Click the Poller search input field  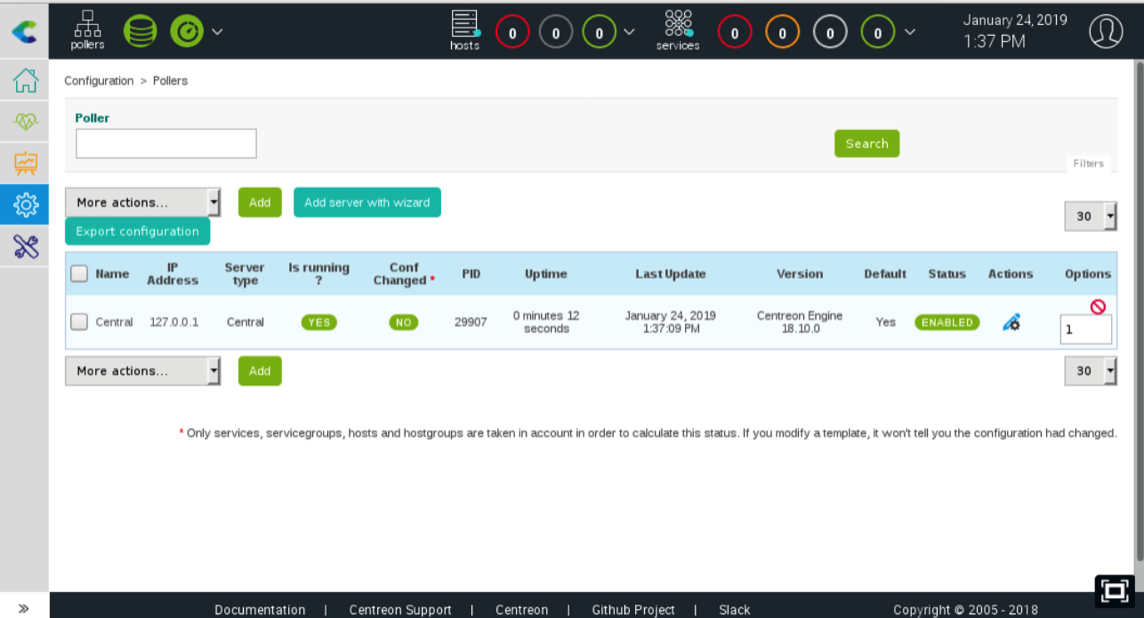point(166,143)
